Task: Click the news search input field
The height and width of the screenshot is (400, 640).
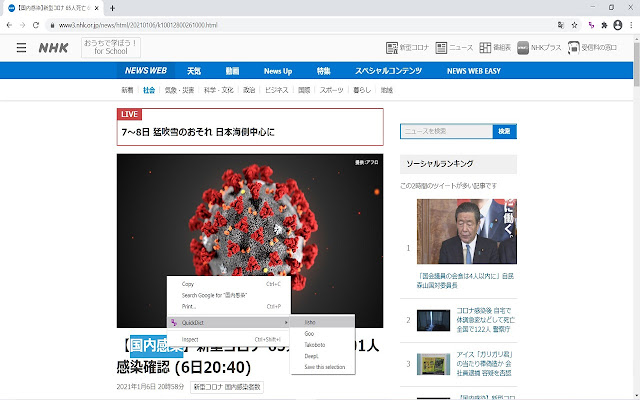Action: pos(447,131)
